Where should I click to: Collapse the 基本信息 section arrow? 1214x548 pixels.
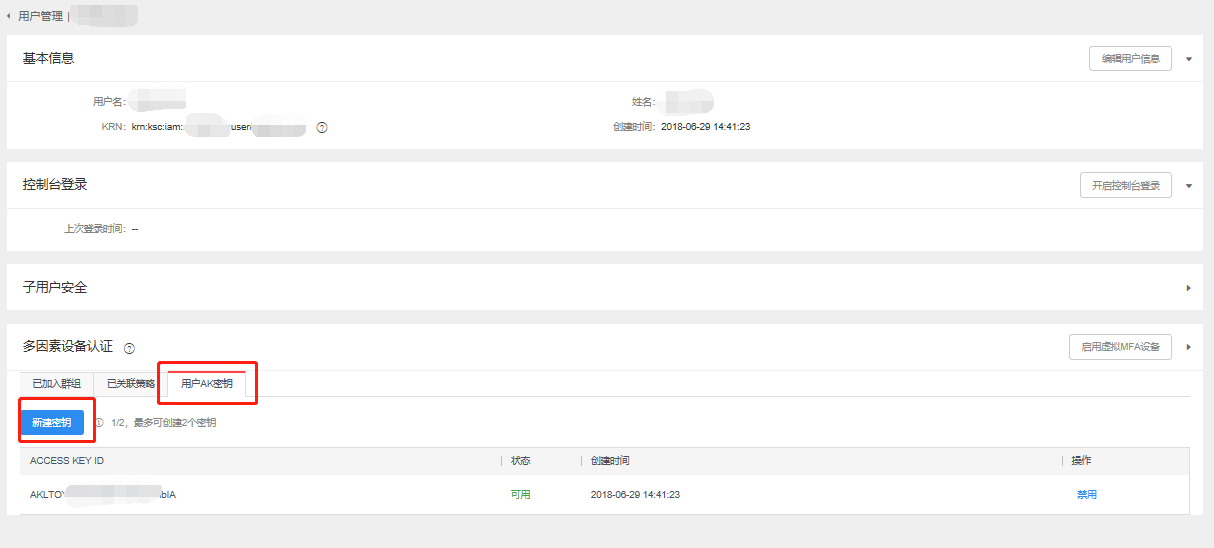click(x=1189, y=59)
